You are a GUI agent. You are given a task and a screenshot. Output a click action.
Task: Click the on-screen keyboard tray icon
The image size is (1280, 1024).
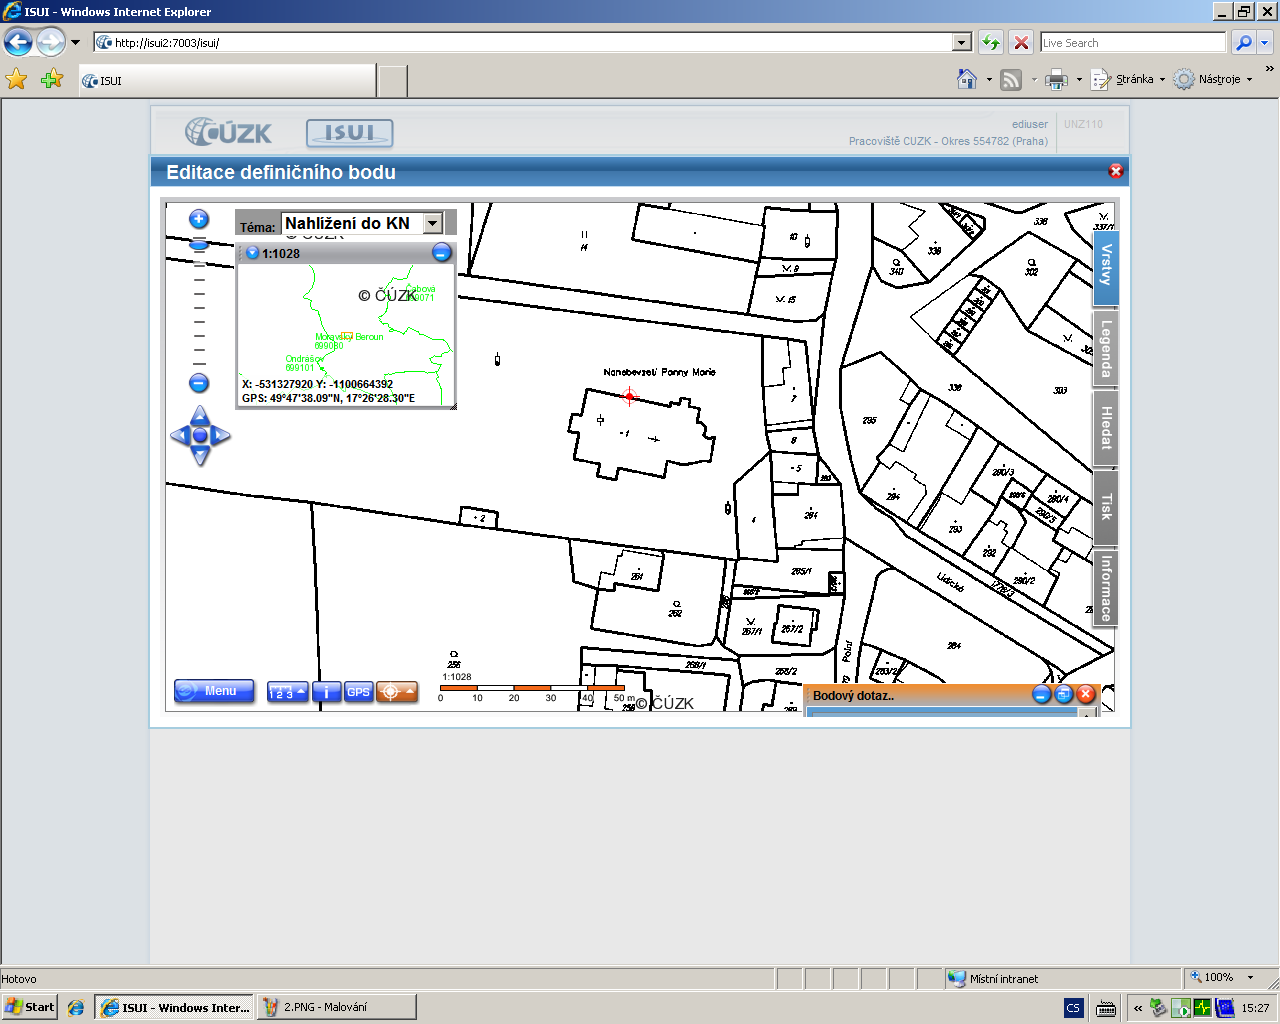tap(1106, 1008)
